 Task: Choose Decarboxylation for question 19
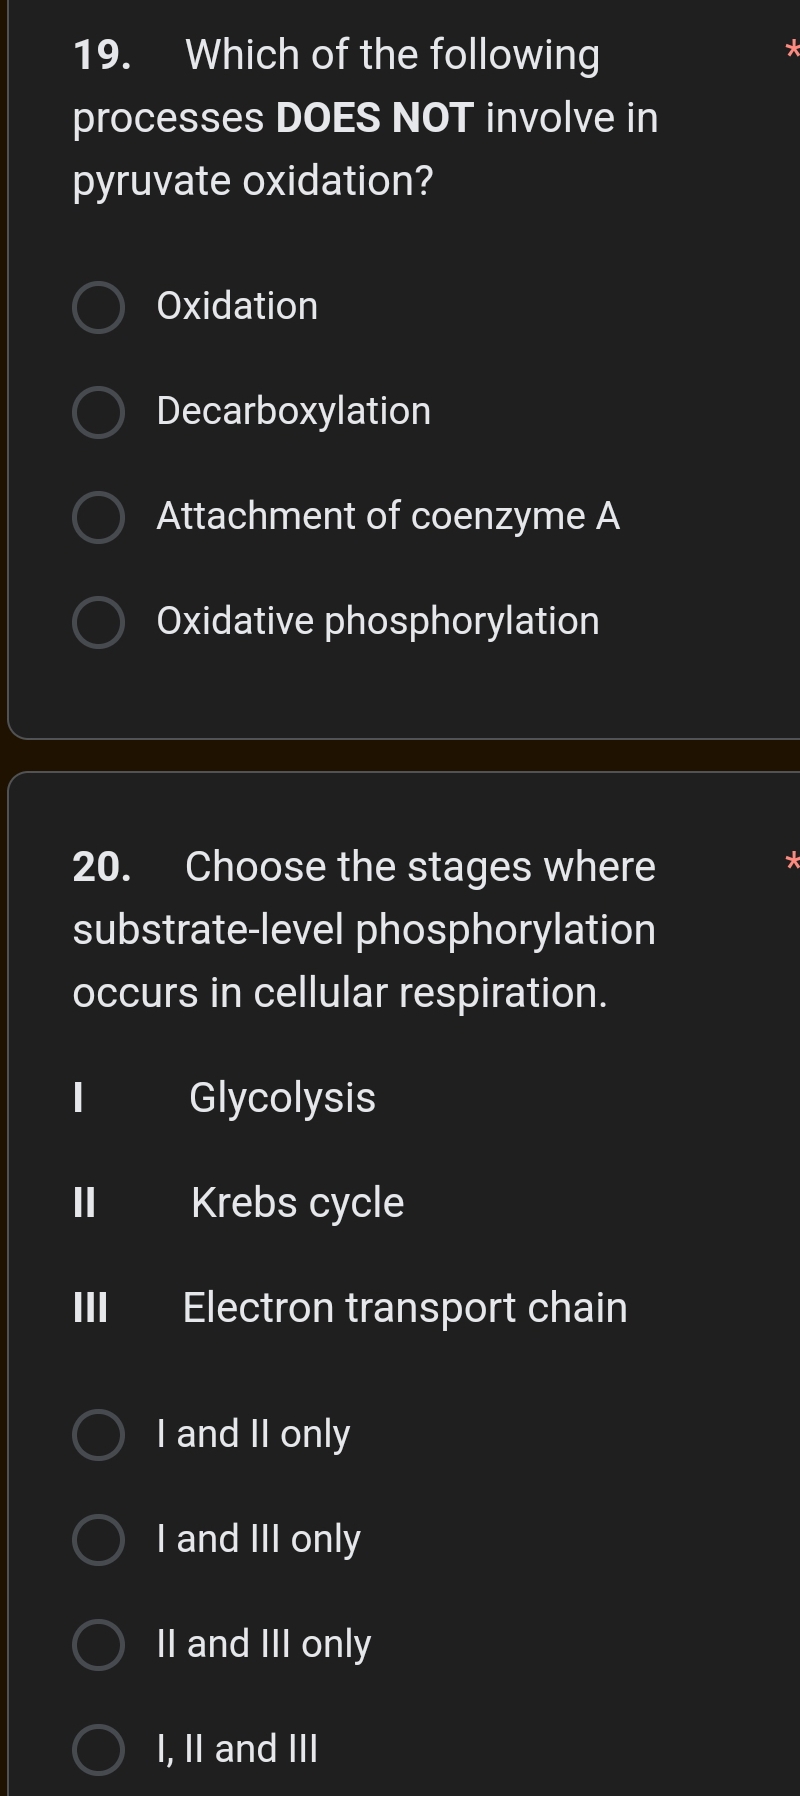point(97,411)
